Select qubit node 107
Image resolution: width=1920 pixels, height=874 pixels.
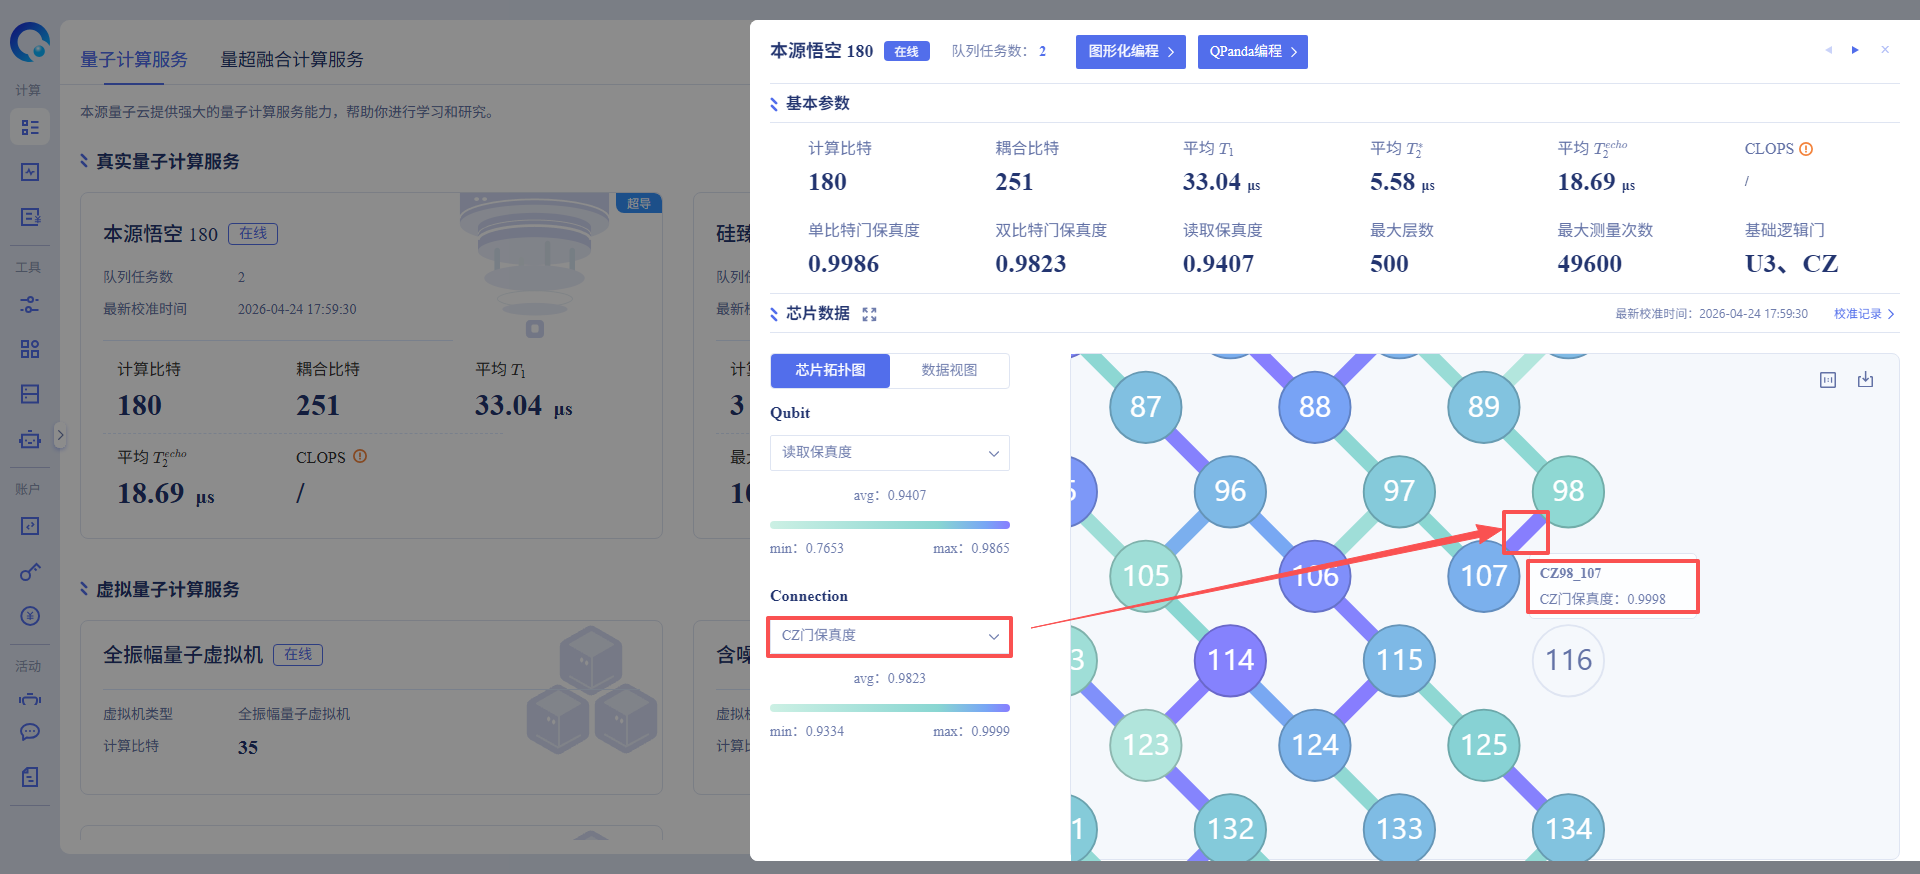[x=1484, y=576]
